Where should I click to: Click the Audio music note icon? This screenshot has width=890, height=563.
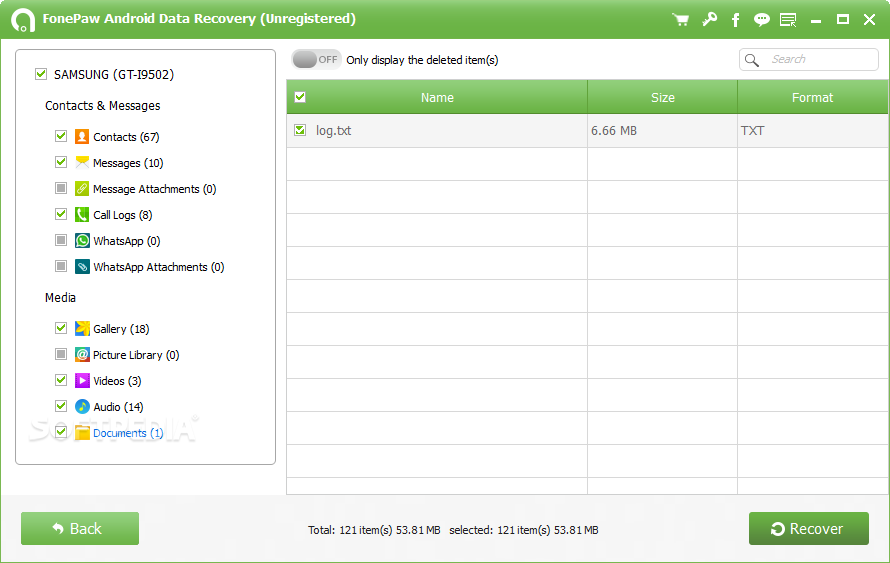(82, 406)
